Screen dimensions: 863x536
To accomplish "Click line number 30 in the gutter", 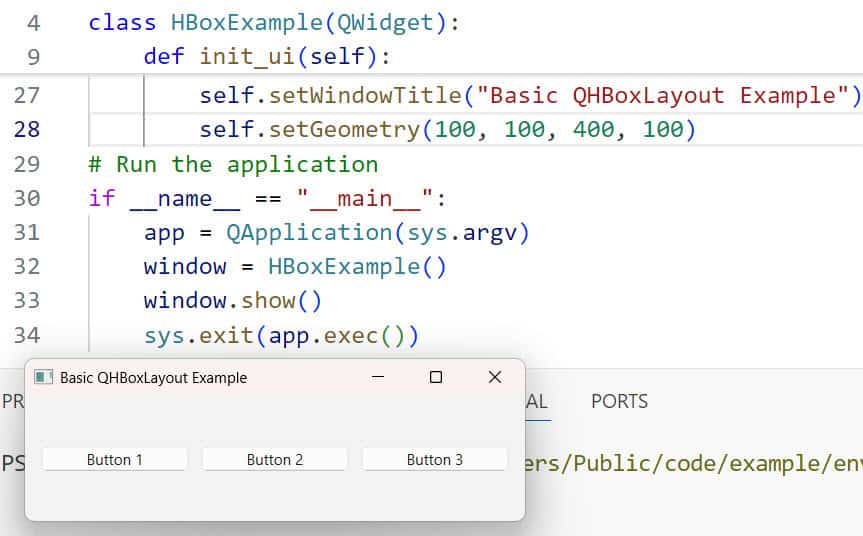I will [27, 199].
